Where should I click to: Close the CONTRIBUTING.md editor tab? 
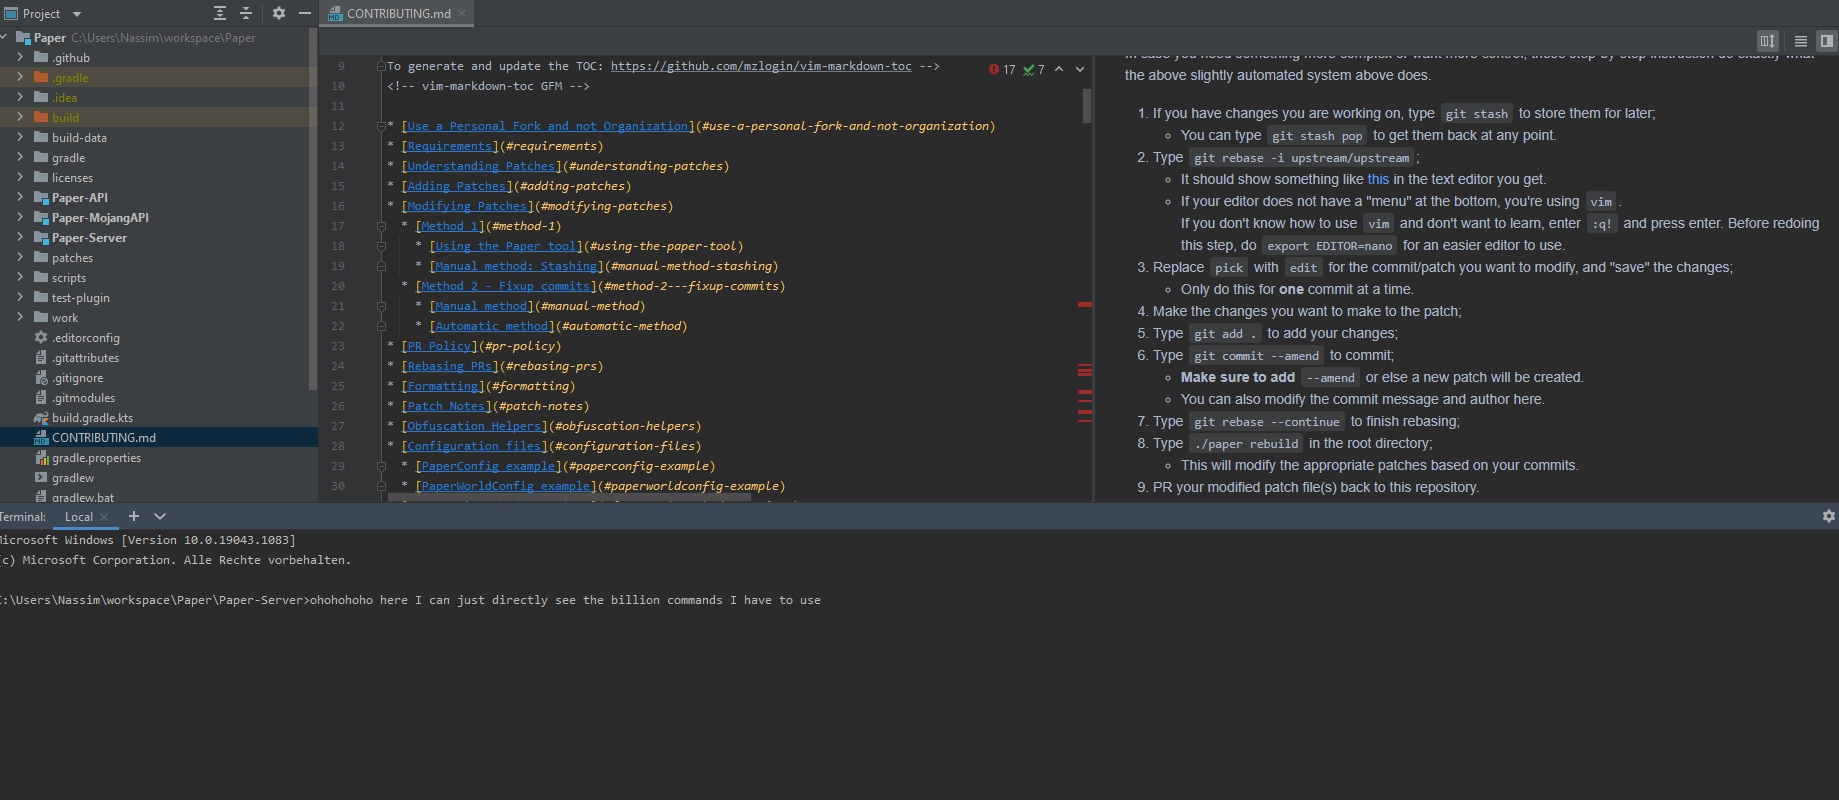coord(462,13)
